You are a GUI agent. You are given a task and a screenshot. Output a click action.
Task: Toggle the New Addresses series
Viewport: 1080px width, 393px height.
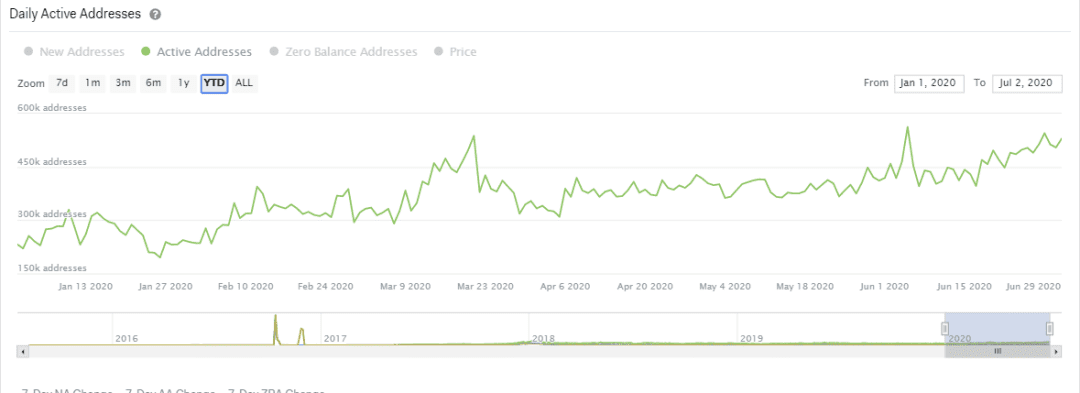click(74, 52)
